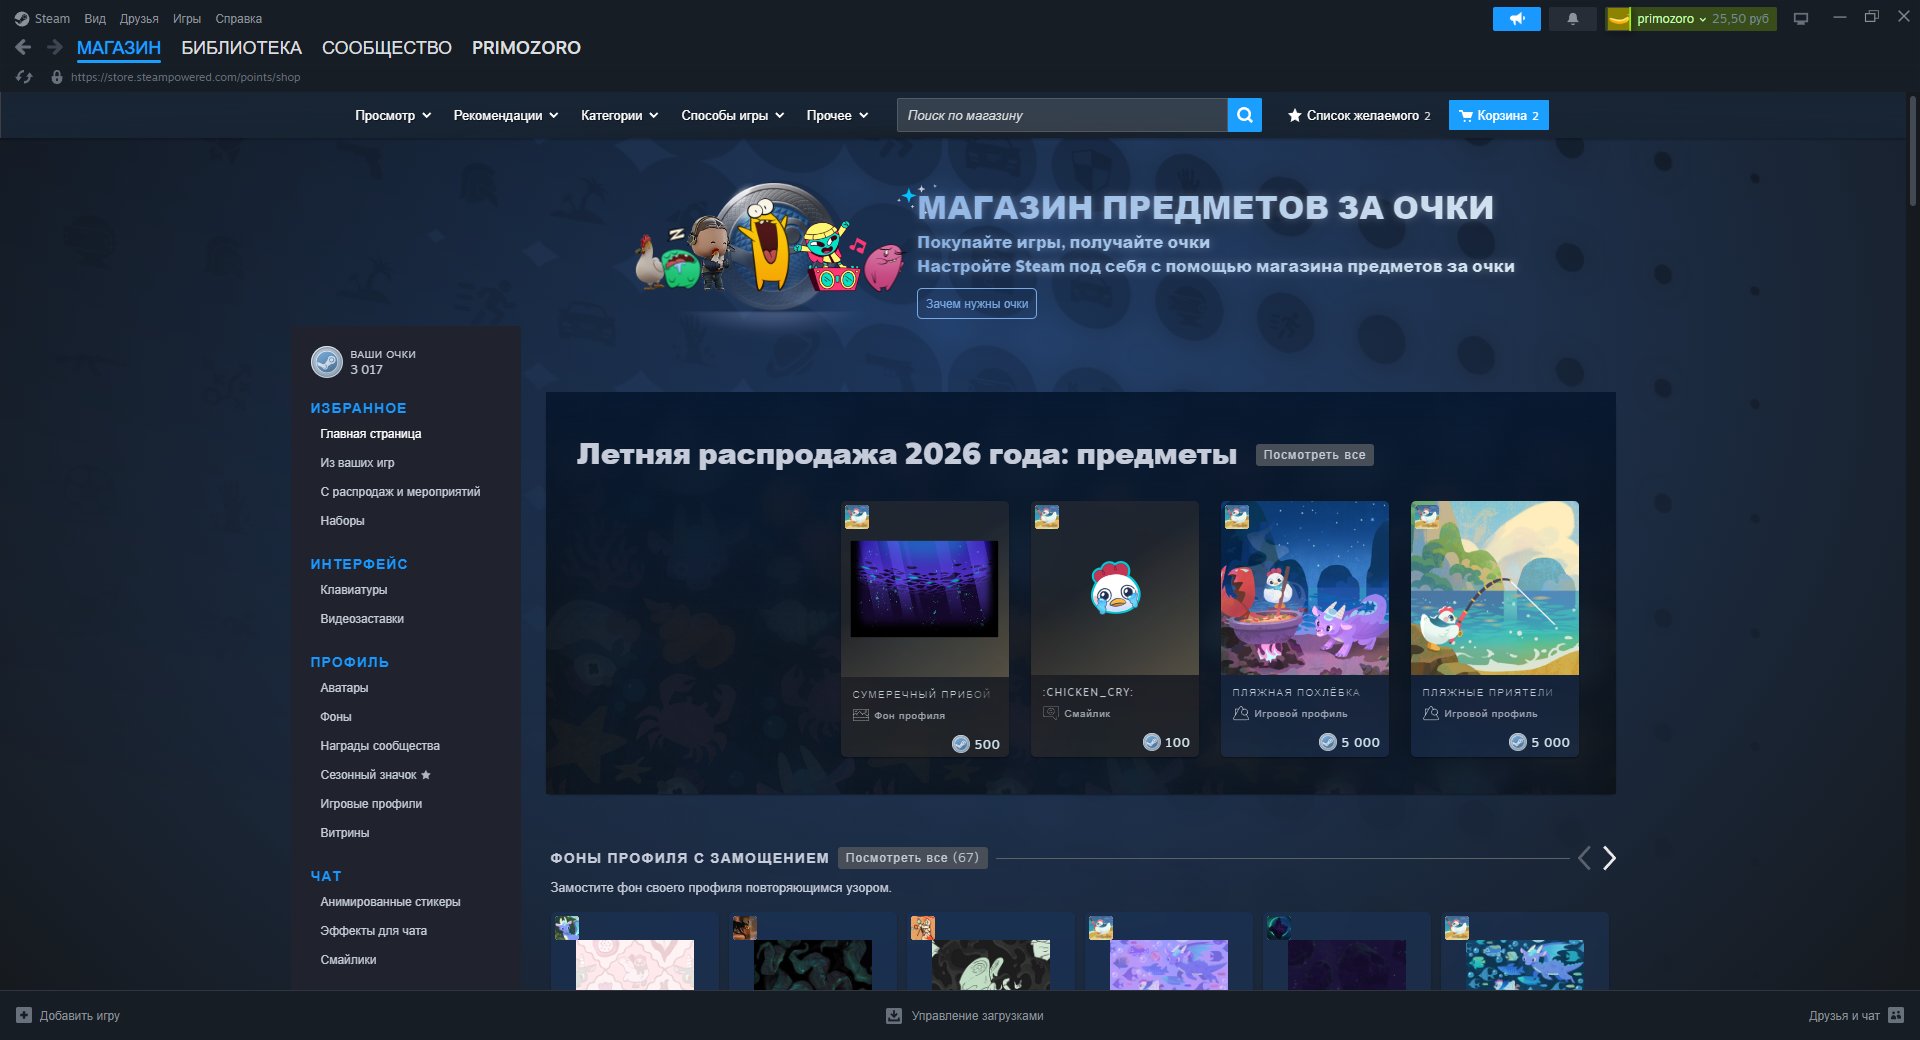Open Наборы in sidebar
Image resolution: width=1920 pixels, height=1040 pixels.
click(x=342, y=521)
